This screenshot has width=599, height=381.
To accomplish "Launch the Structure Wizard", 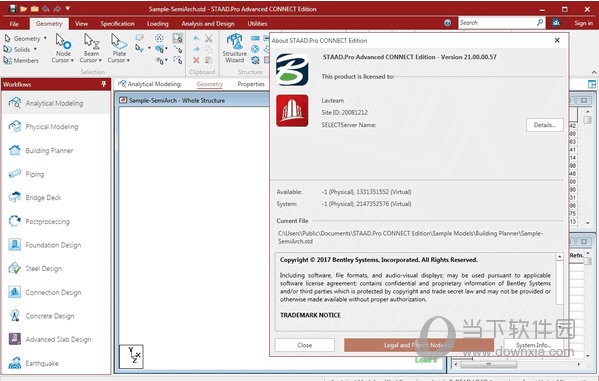I will (235, 48).
